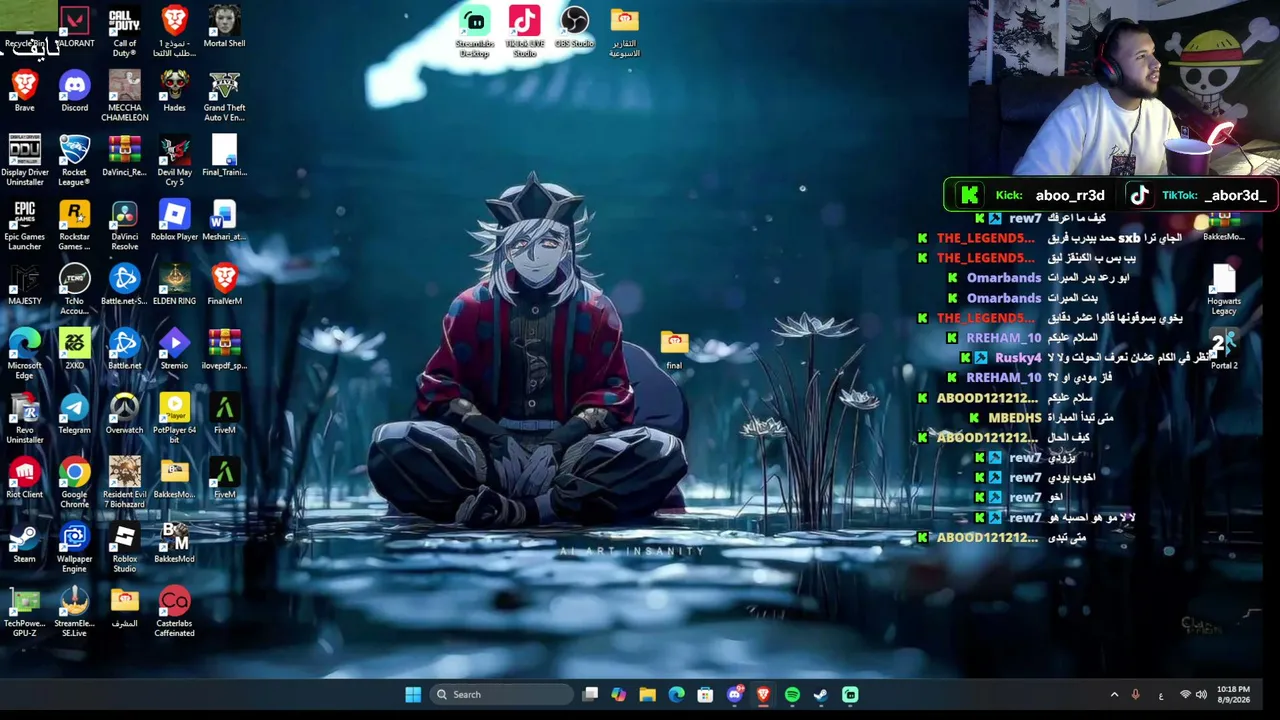Select the Steam shortcut on the desktop
Image resolution: width=1280 pixels, height=720 pixels.
[x=25, y=543]
